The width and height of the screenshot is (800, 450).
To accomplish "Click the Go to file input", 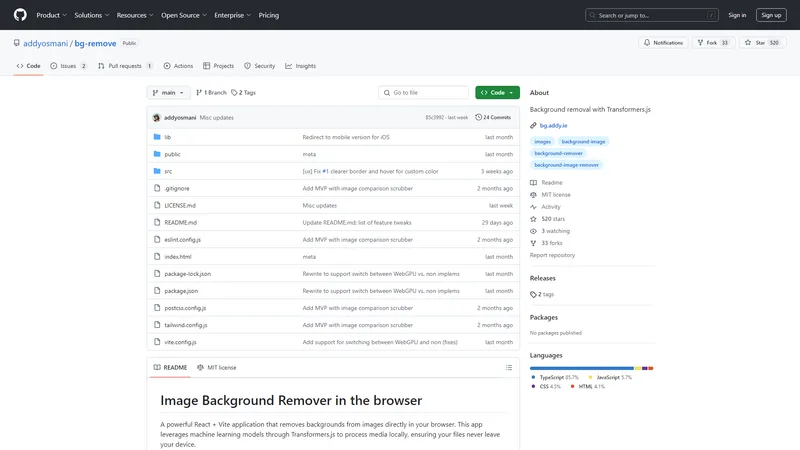I will point(423,92).
